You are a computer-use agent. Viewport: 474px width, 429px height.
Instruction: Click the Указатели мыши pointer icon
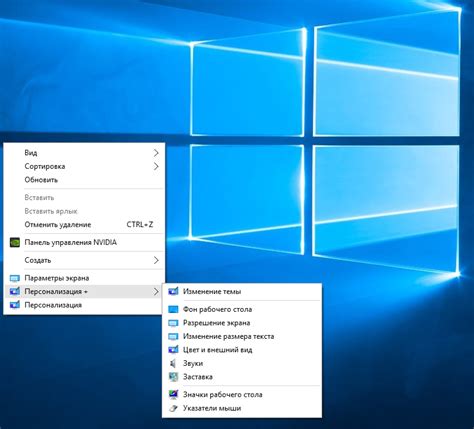(173, 408)
